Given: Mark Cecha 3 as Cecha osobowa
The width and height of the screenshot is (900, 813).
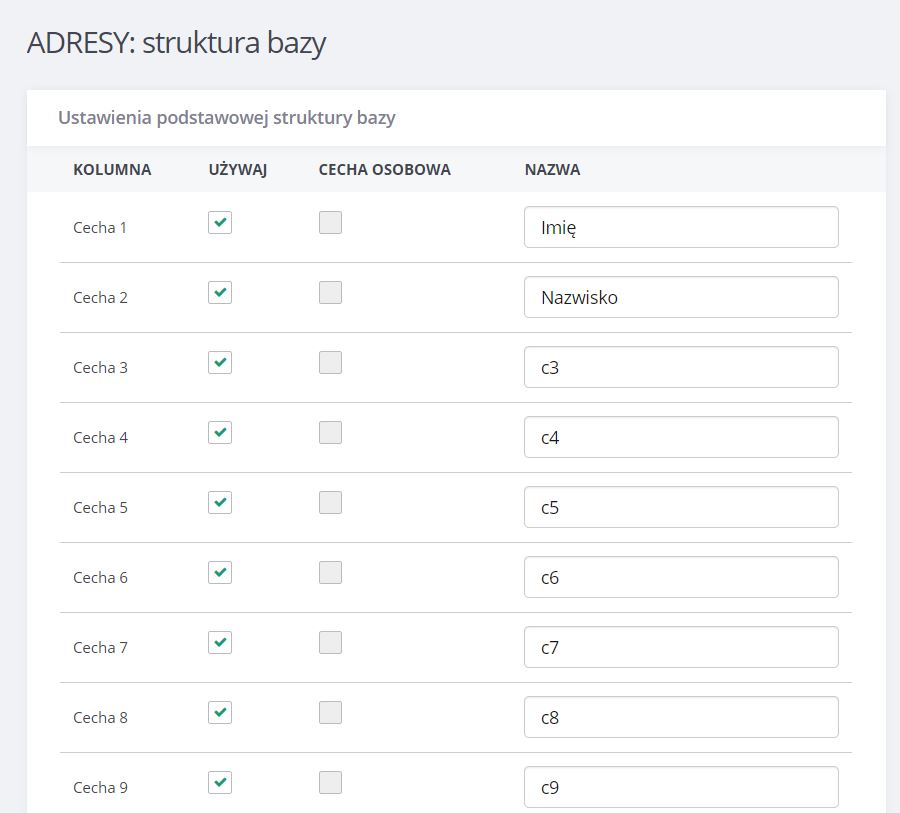Looking at the screenshot, I should coord(331,363).
